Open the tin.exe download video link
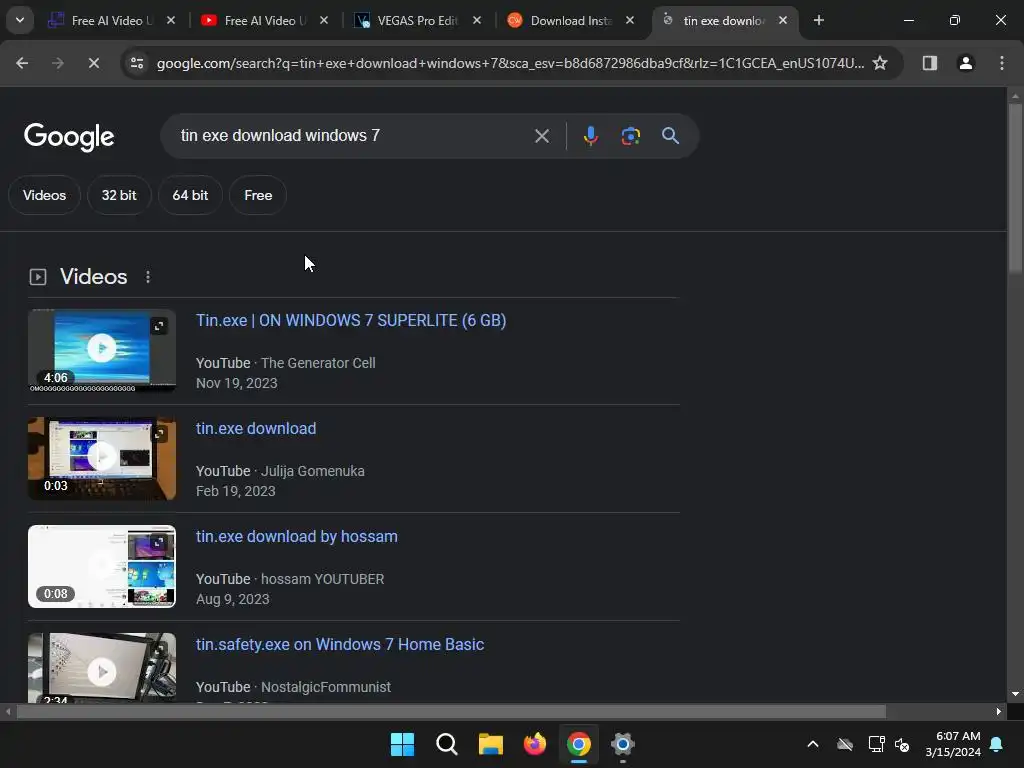Image resolution: width=1024 pixels, height=768 pixels. point(256,428)
